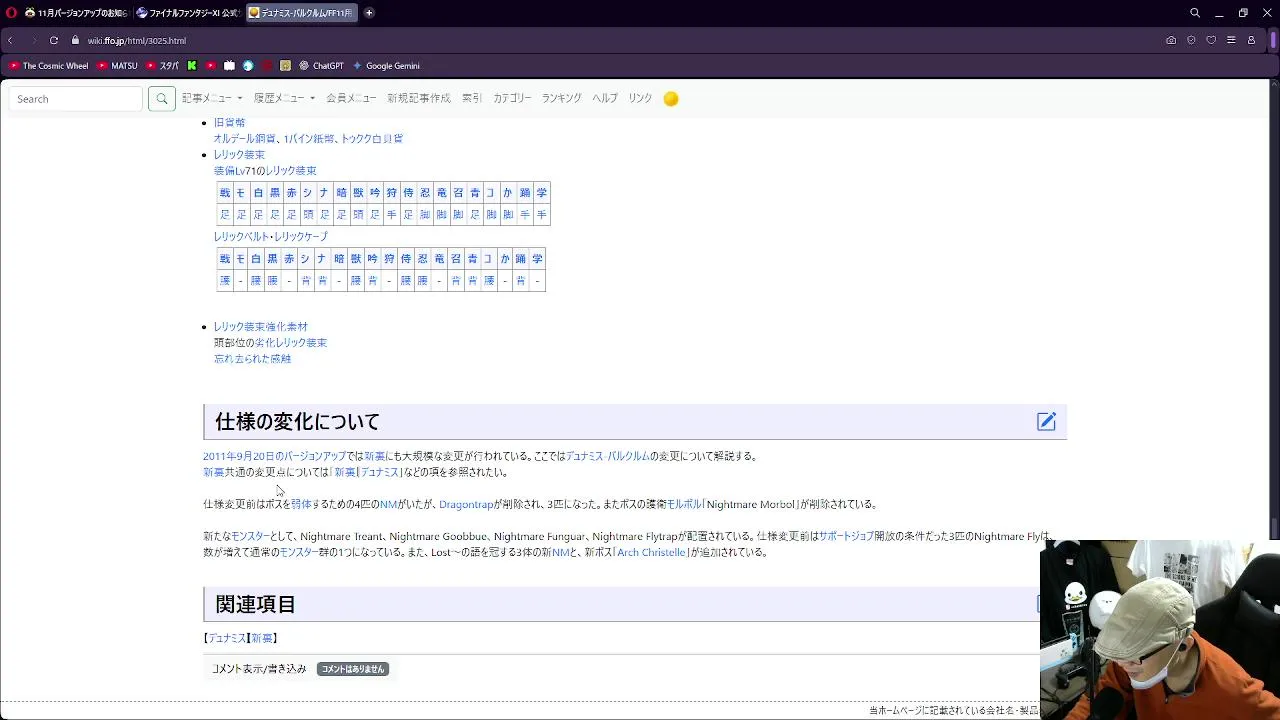Viewport: 1280px width, 720px height.
Task: Open the リンク menu item
Action: (640, 99)
